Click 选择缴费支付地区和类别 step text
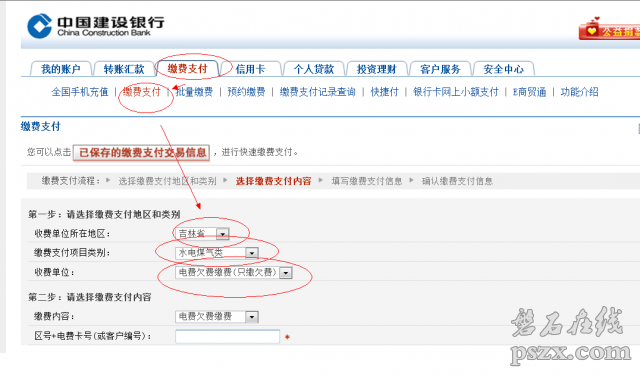Screen dimensions: 640x375 point(167,181)
